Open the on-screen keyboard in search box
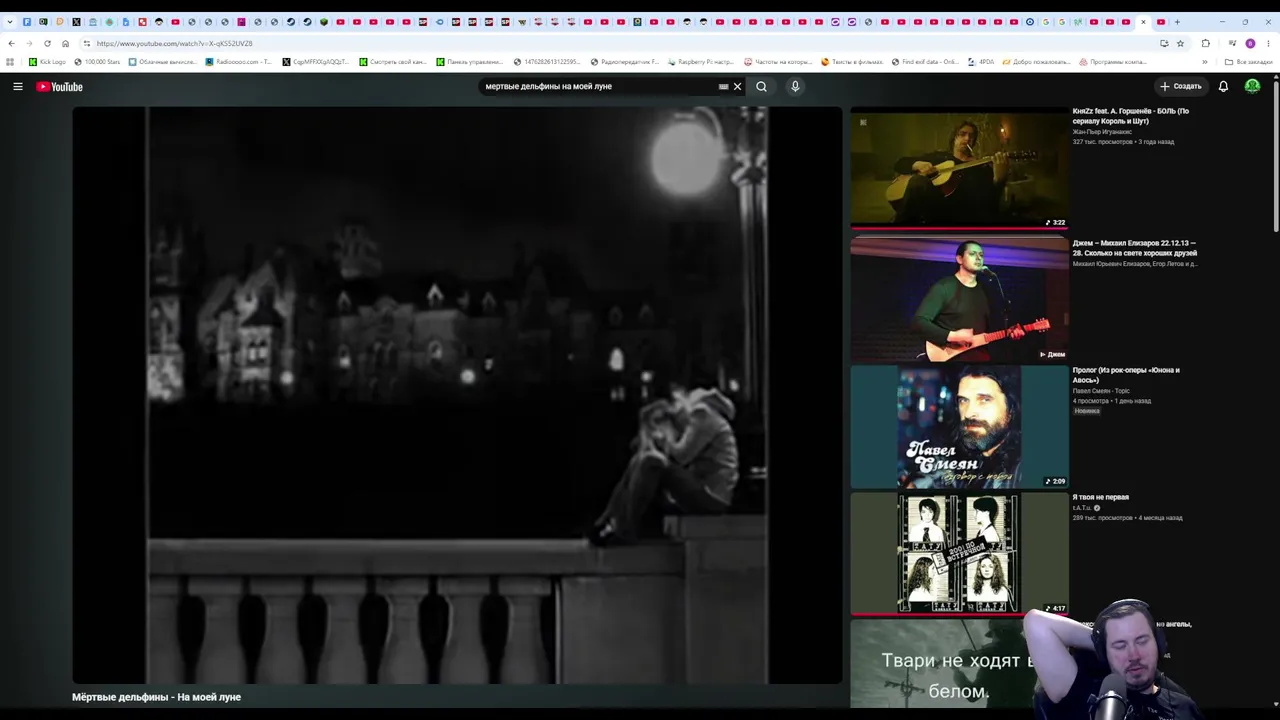Screen dimensions: 1280x720 (723, 87)
